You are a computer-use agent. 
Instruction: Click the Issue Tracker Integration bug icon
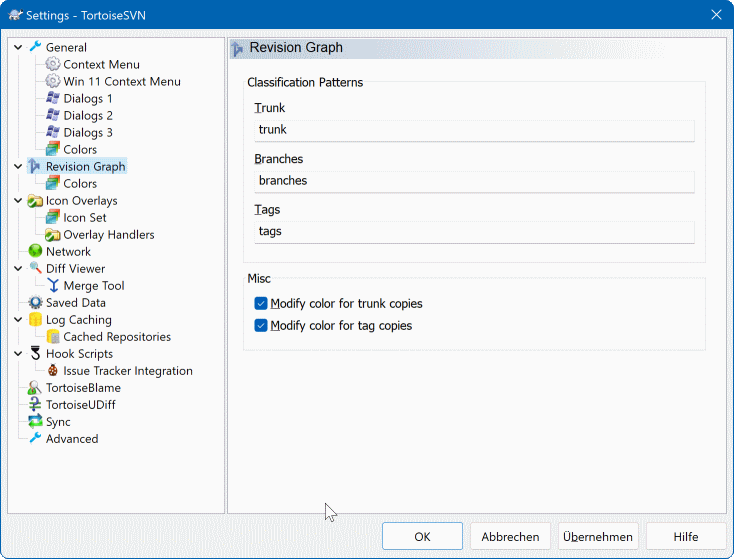(52, 370)
